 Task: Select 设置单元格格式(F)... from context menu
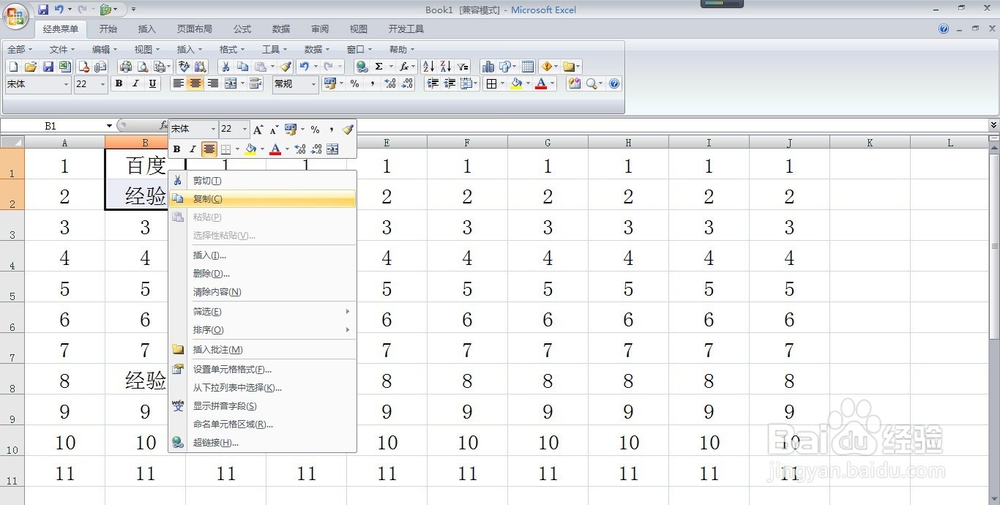tap(262, 369)
